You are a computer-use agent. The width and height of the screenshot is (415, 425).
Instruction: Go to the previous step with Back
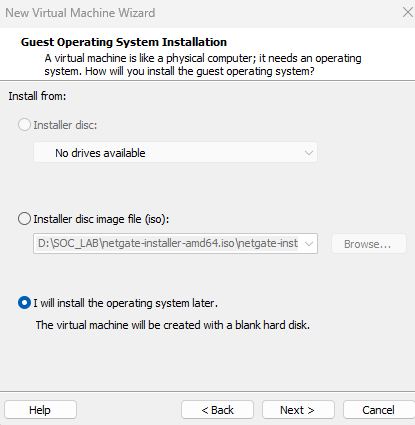point(217,410)
